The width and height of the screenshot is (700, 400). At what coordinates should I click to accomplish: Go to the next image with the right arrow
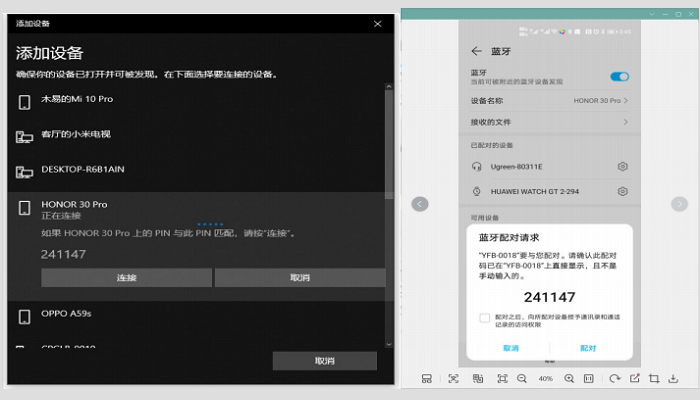pyautogui.click(x=679, y=204)
